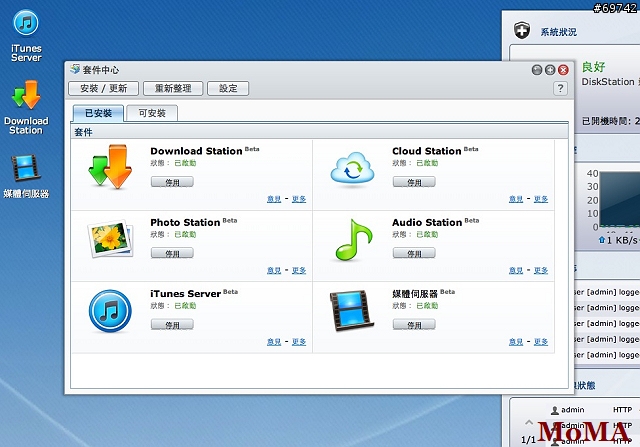Stop iTunes Server with its 停用 button

coord(172,325)
